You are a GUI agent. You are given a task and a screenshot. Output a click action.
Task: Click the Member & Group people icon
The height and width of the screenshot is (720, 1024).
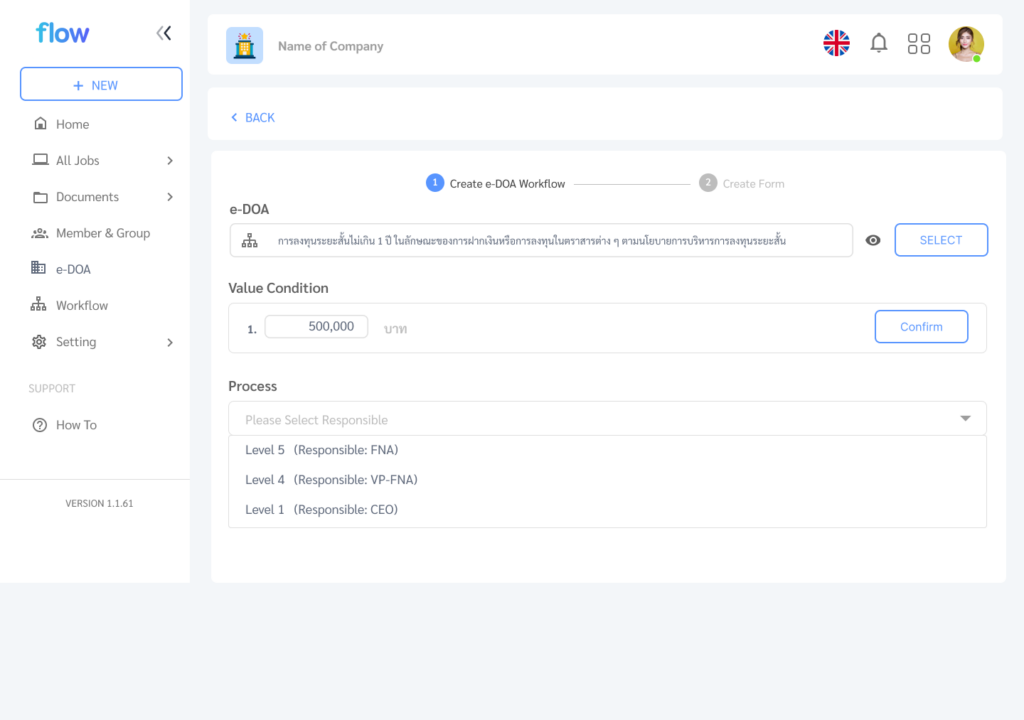40,233
